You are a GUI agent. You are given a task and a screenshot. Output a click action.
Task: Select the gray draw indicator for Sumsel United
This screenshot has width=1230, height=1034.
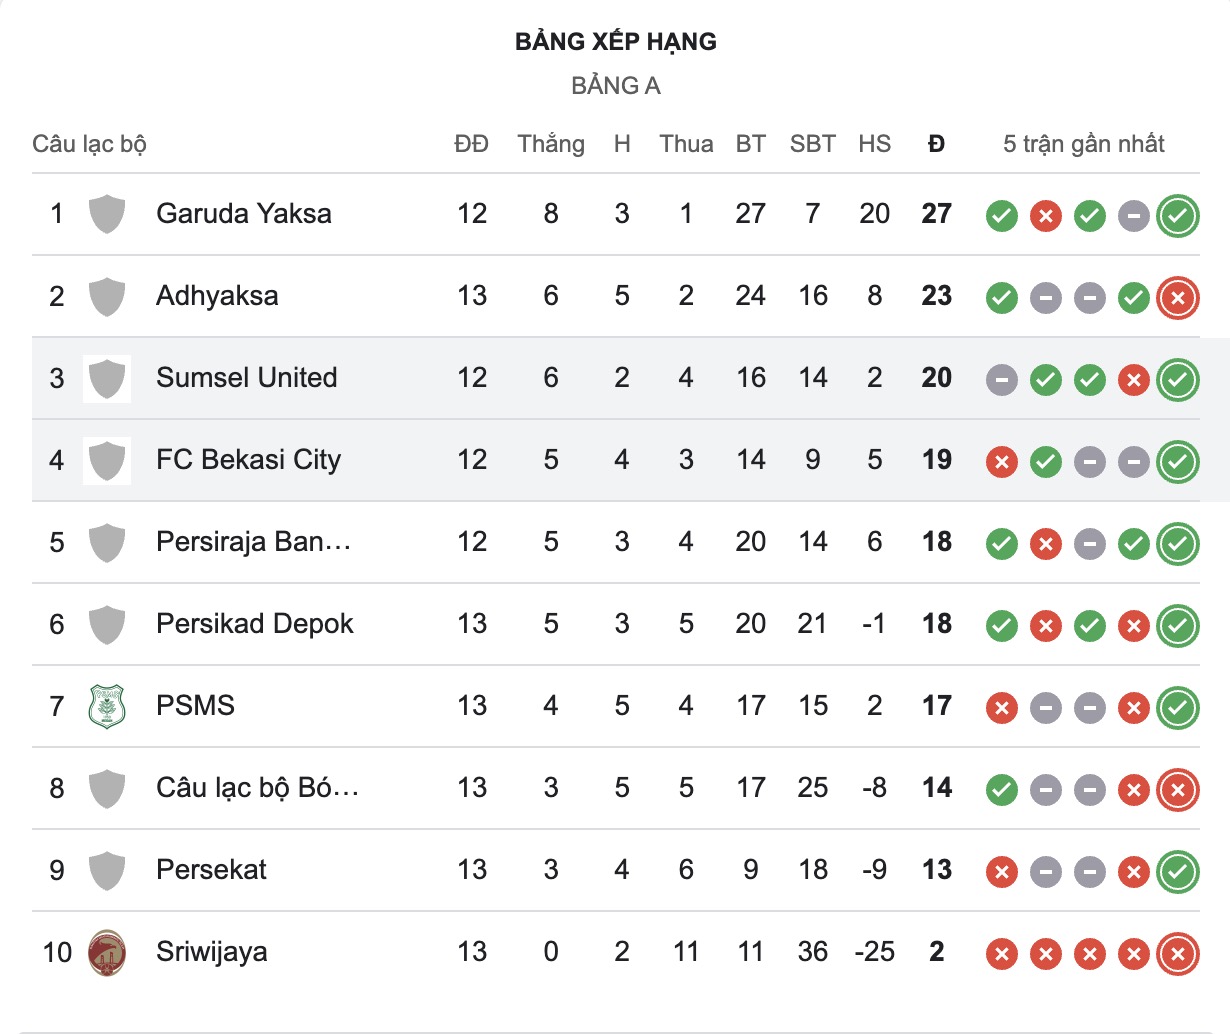point(1001,378)
